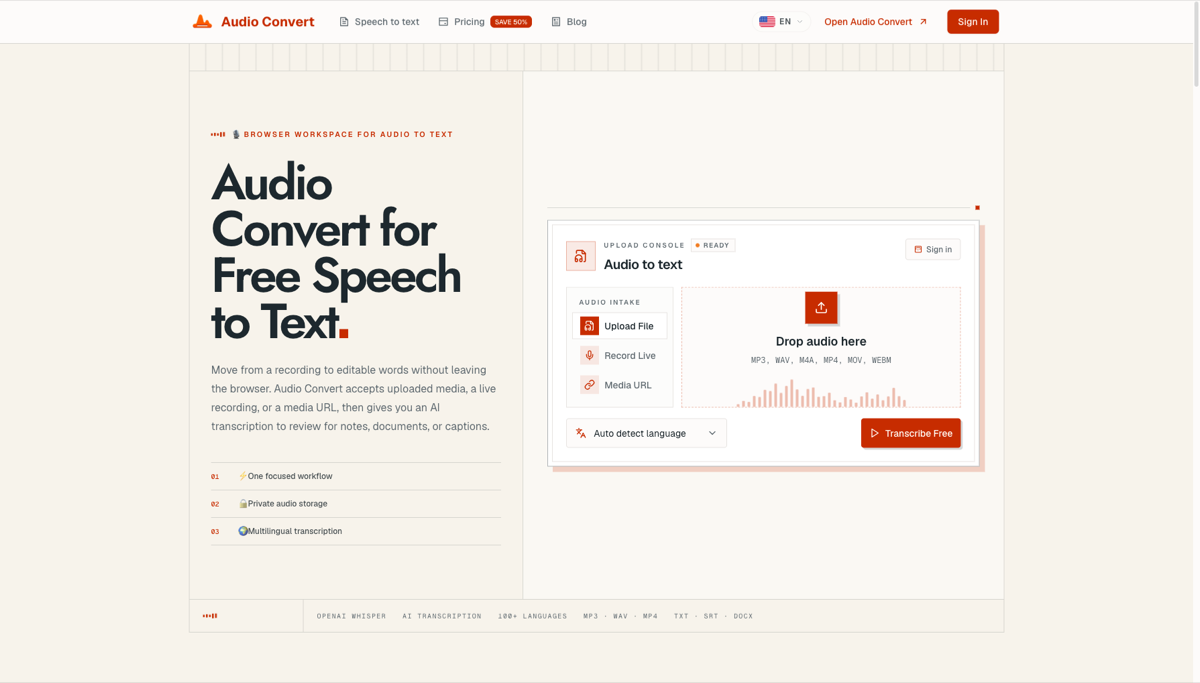Click the Blog page icon

click(x=556, y=21)
